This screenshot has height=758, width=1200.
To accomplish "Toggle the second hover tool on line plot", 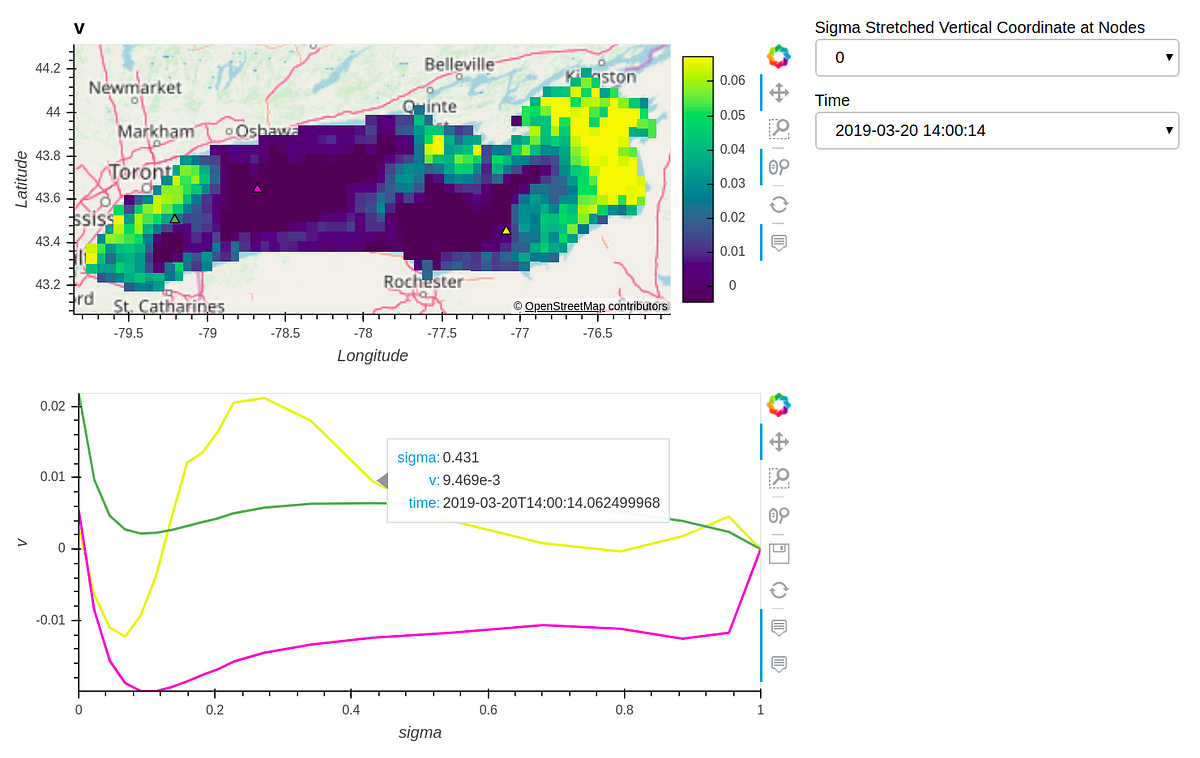I will tap(779, 664).
